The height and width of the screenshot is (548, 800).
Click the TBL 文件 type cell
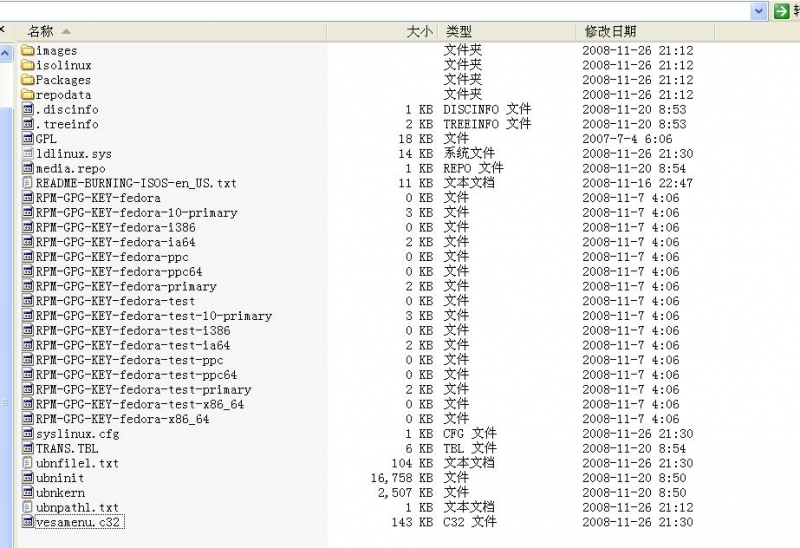click(470, 449)
